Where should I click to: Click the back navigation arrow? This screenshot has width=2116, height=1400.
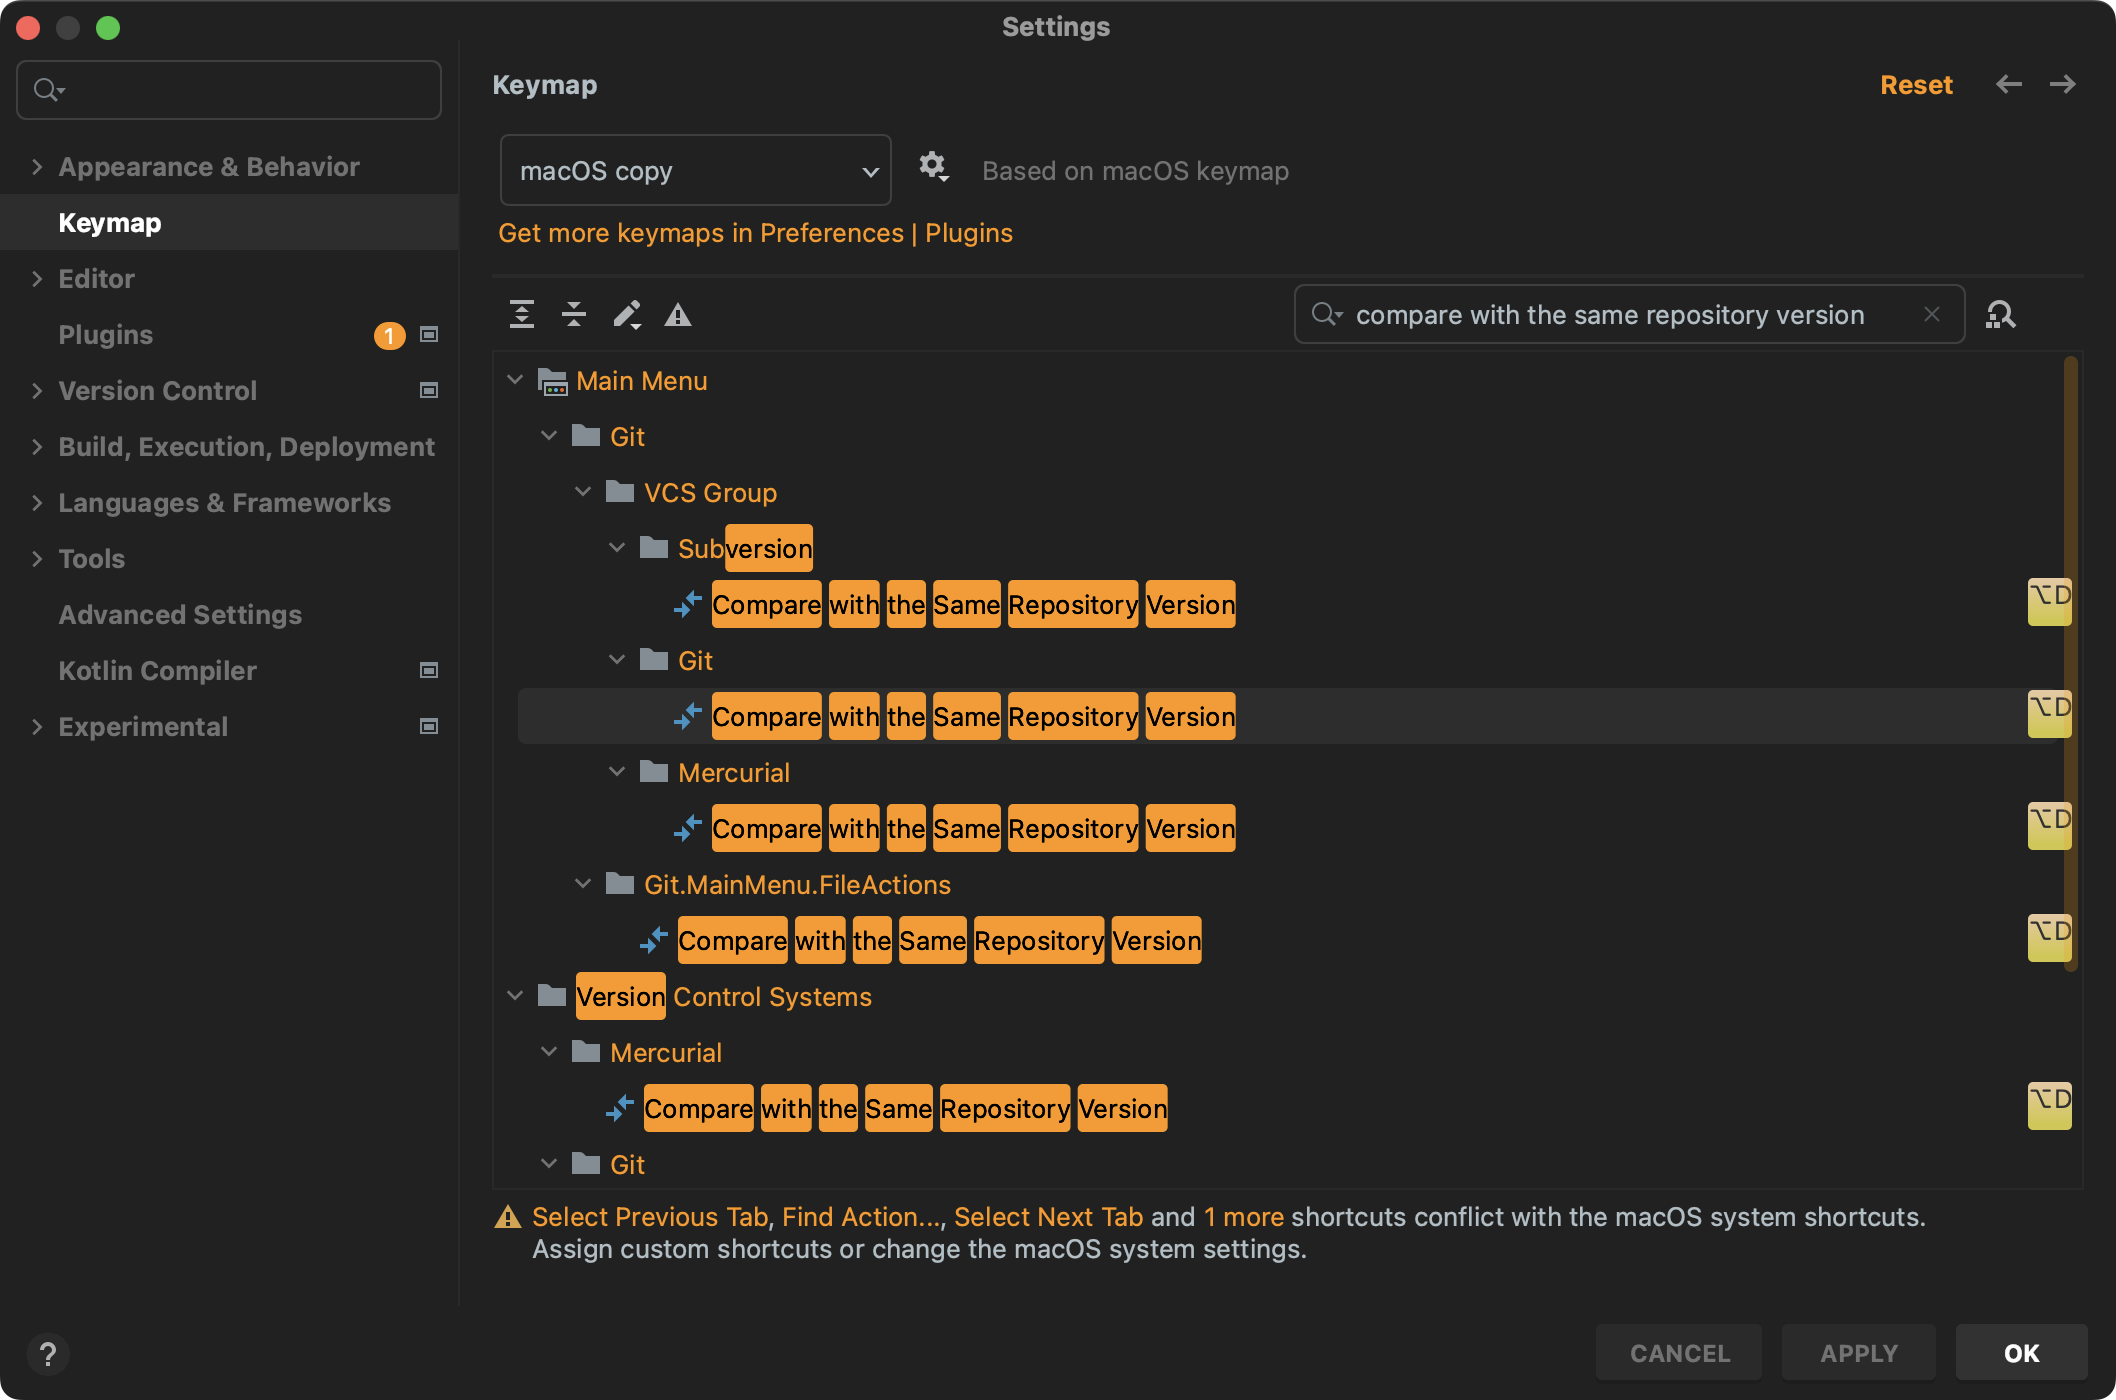[2009, 85]
